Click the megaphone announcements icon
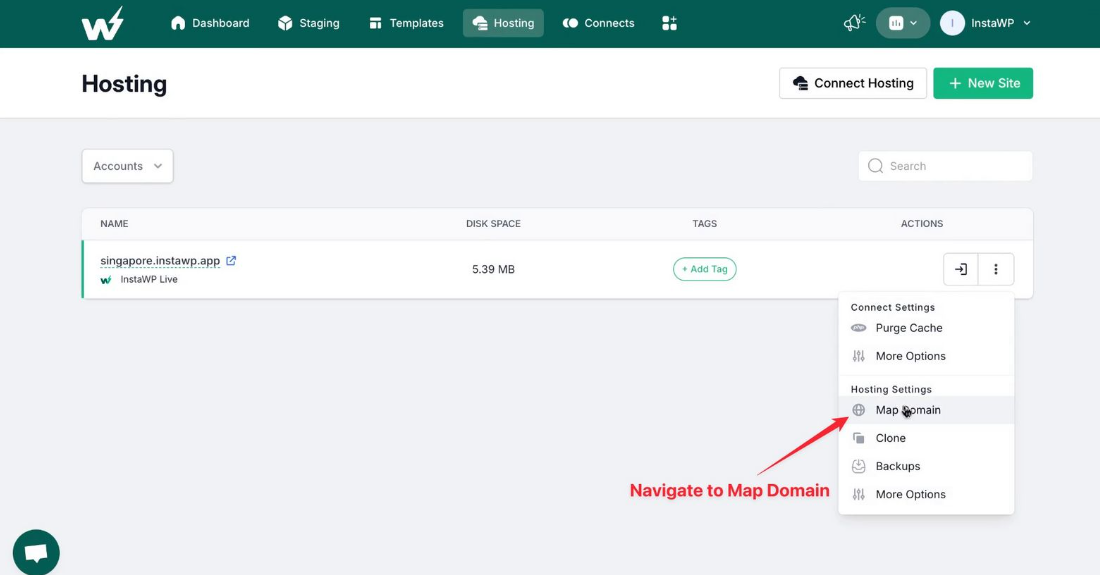The height and width of the screenshot is (575, 1100). pos(854,23)
